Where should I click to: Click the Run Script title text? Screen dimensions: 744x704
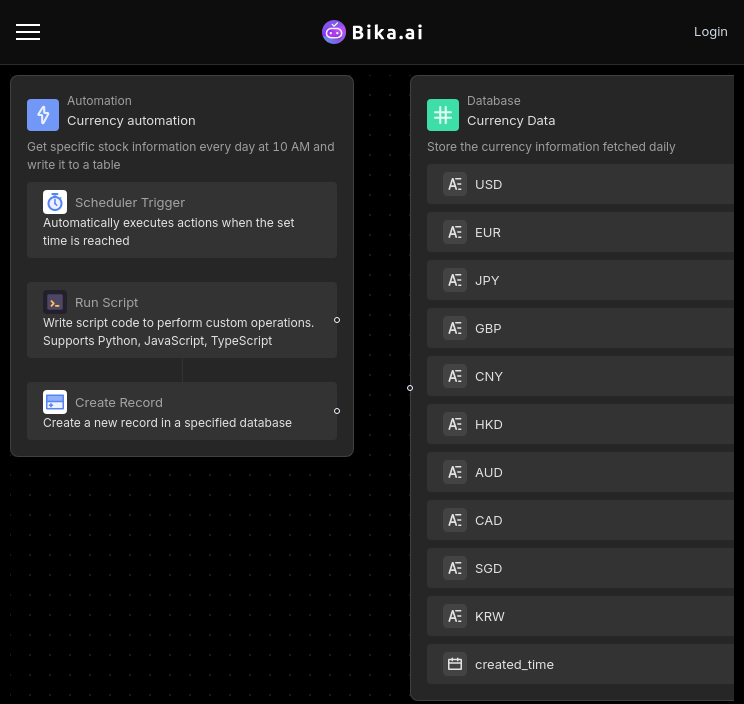(x=106, y=303)
